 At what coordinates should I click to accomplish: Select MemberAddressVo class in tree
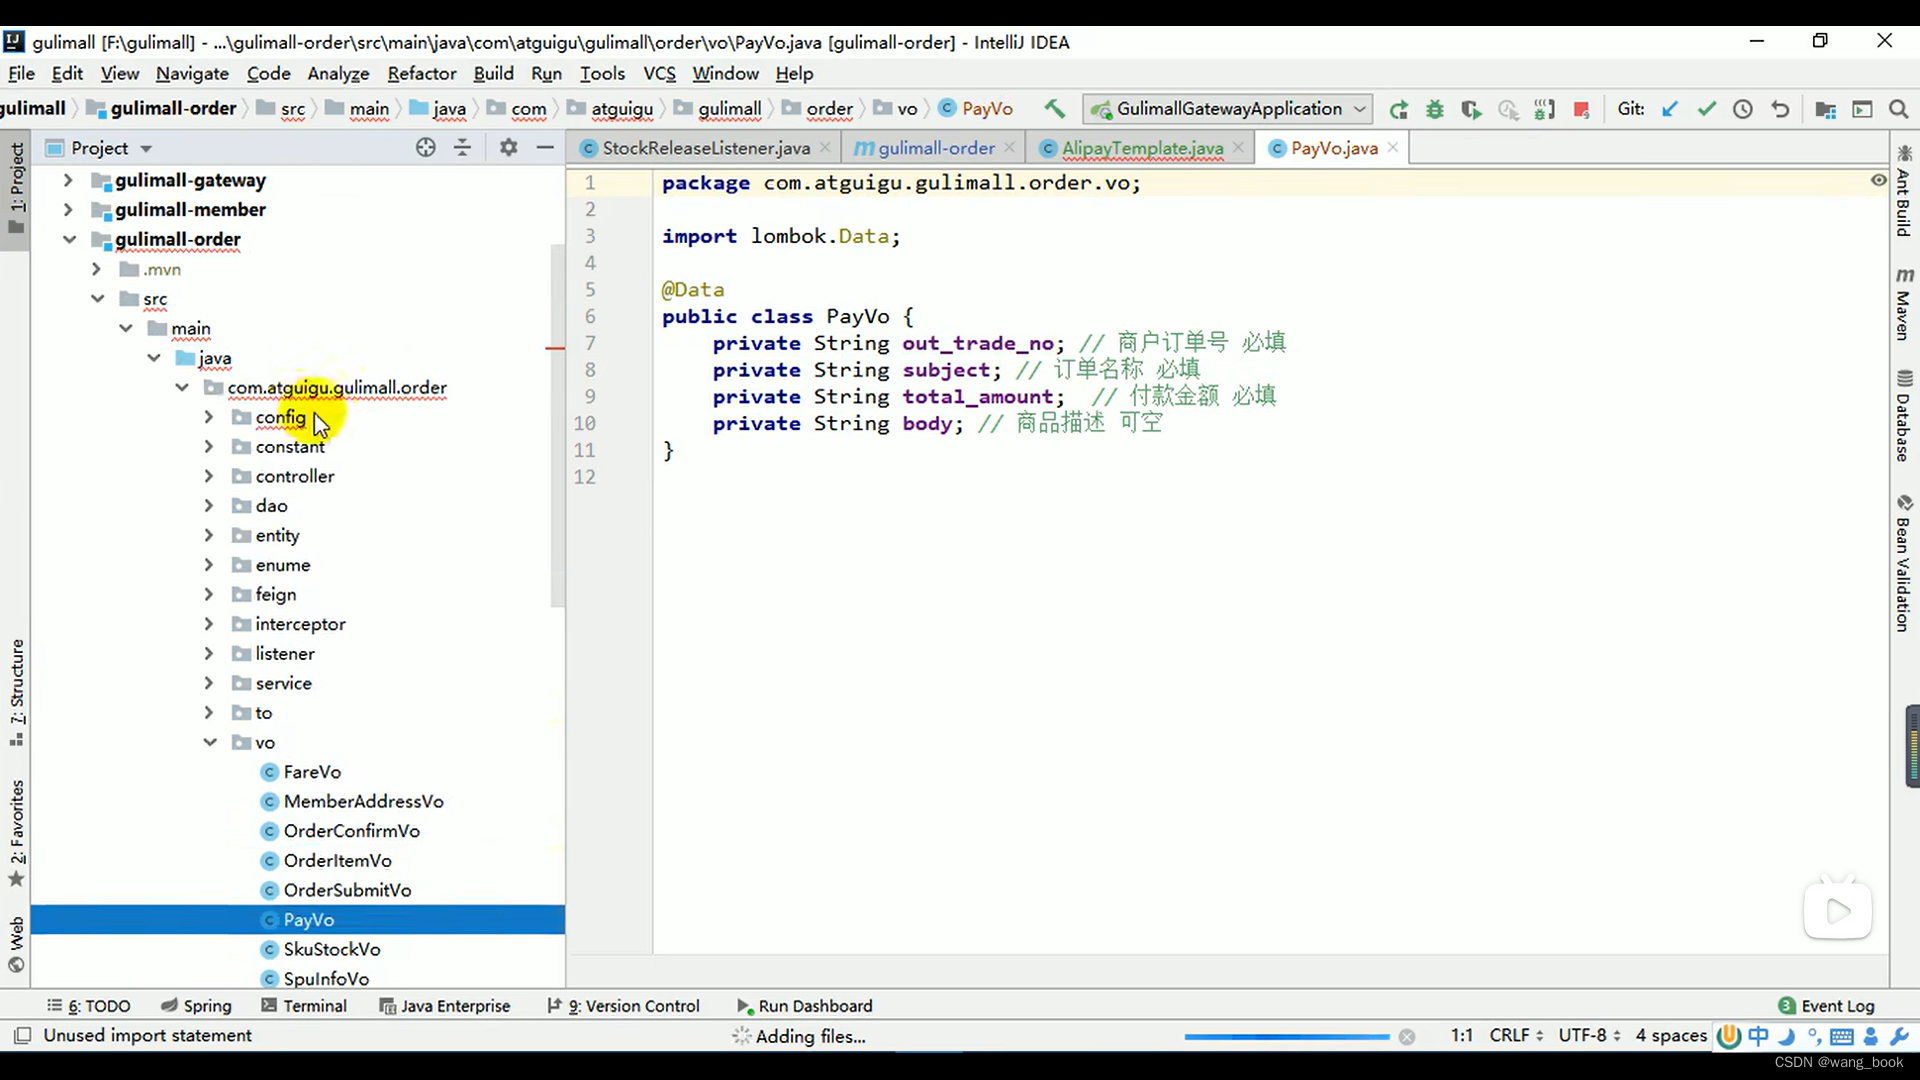363,801
